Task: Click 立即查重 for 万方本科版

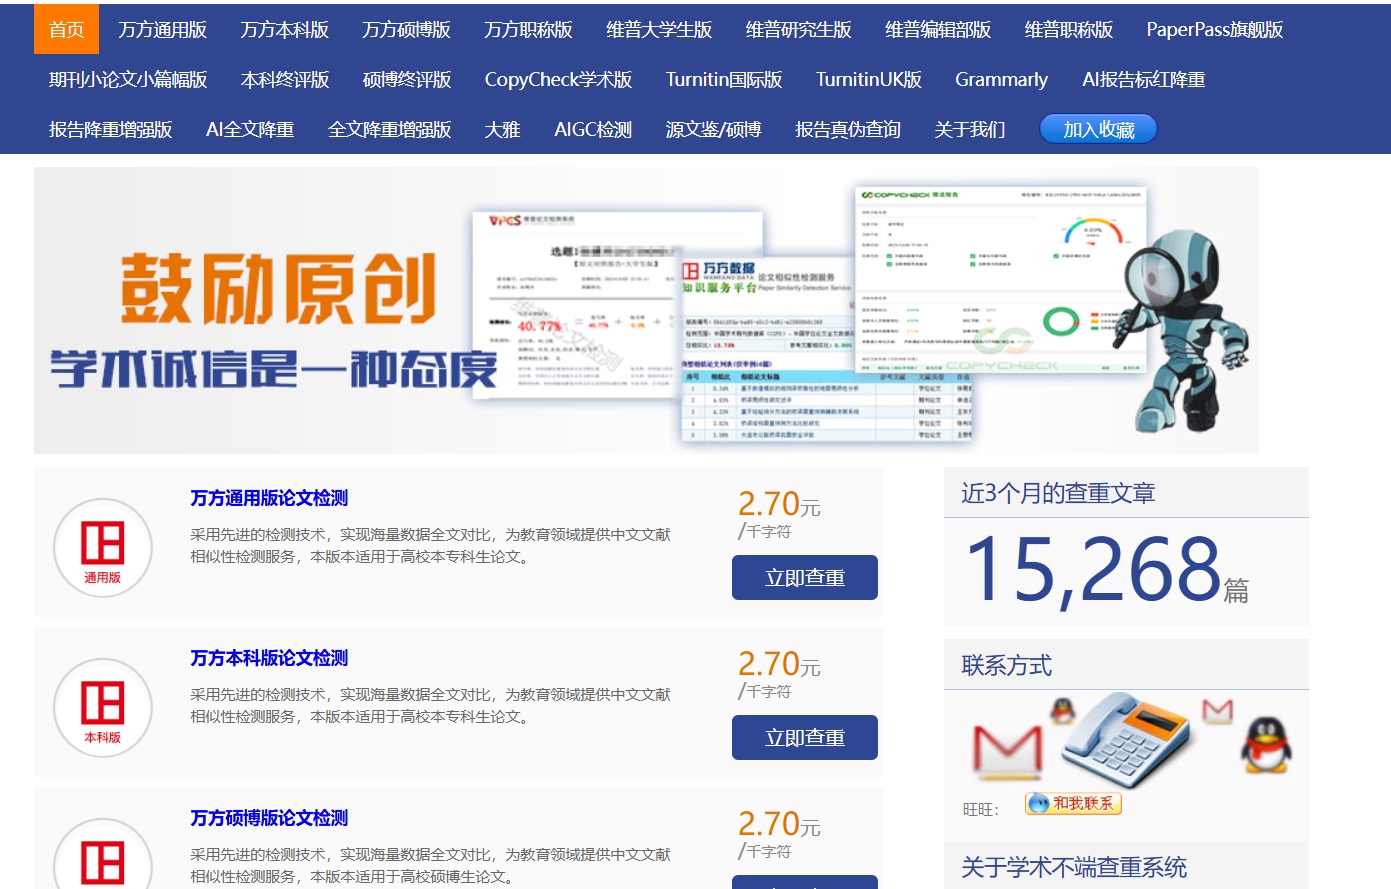Action: [805, 737]
